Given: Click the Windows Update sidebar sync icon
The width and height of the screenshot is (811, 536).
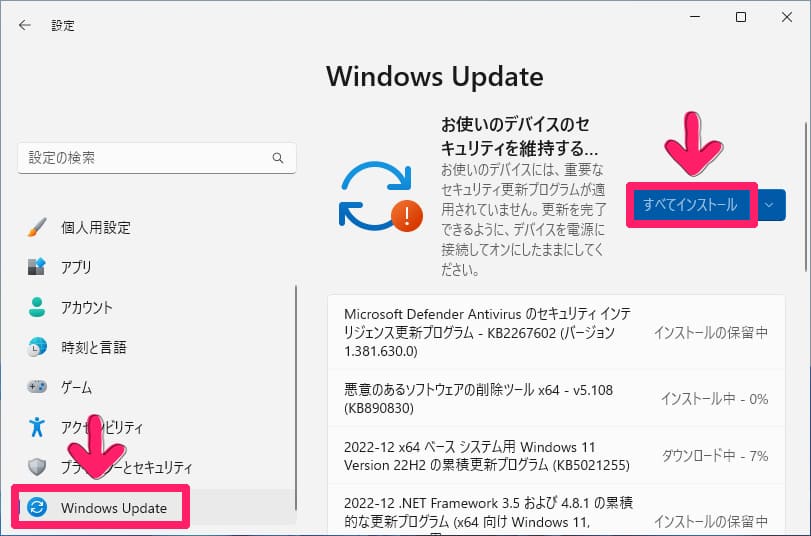Looking at the screenshot, I should point(37,508).
